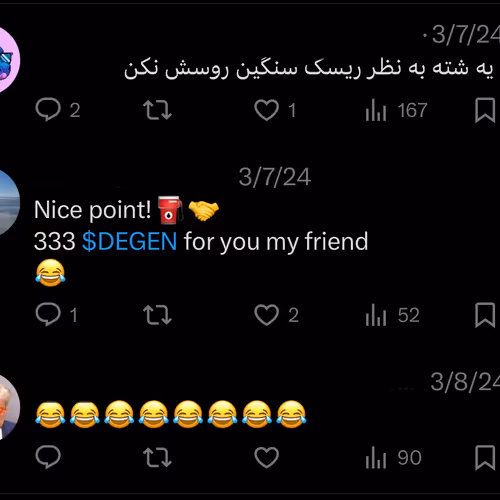Screen dimensions: 500x500
Task: View analytics showing 90 views
Action: coord(393,457)
